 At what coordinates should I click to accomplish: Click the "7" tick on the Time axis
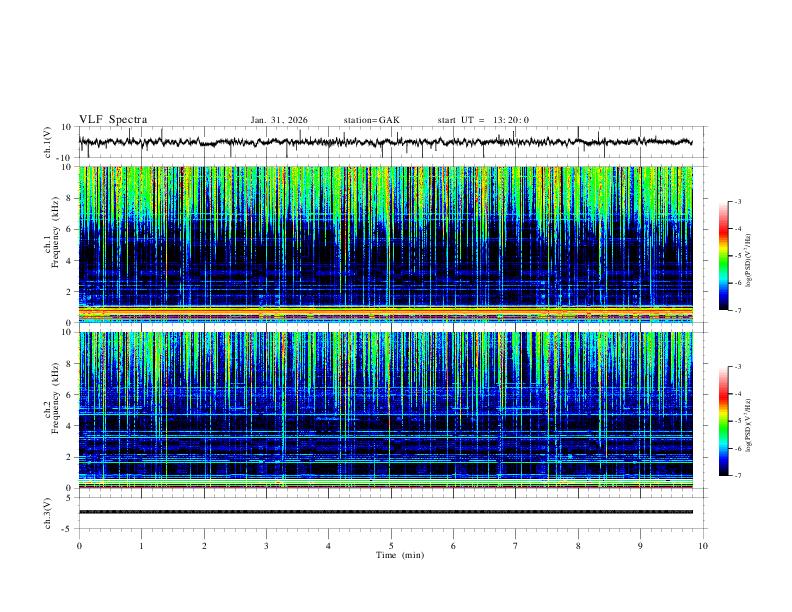(x=516, y=546)
